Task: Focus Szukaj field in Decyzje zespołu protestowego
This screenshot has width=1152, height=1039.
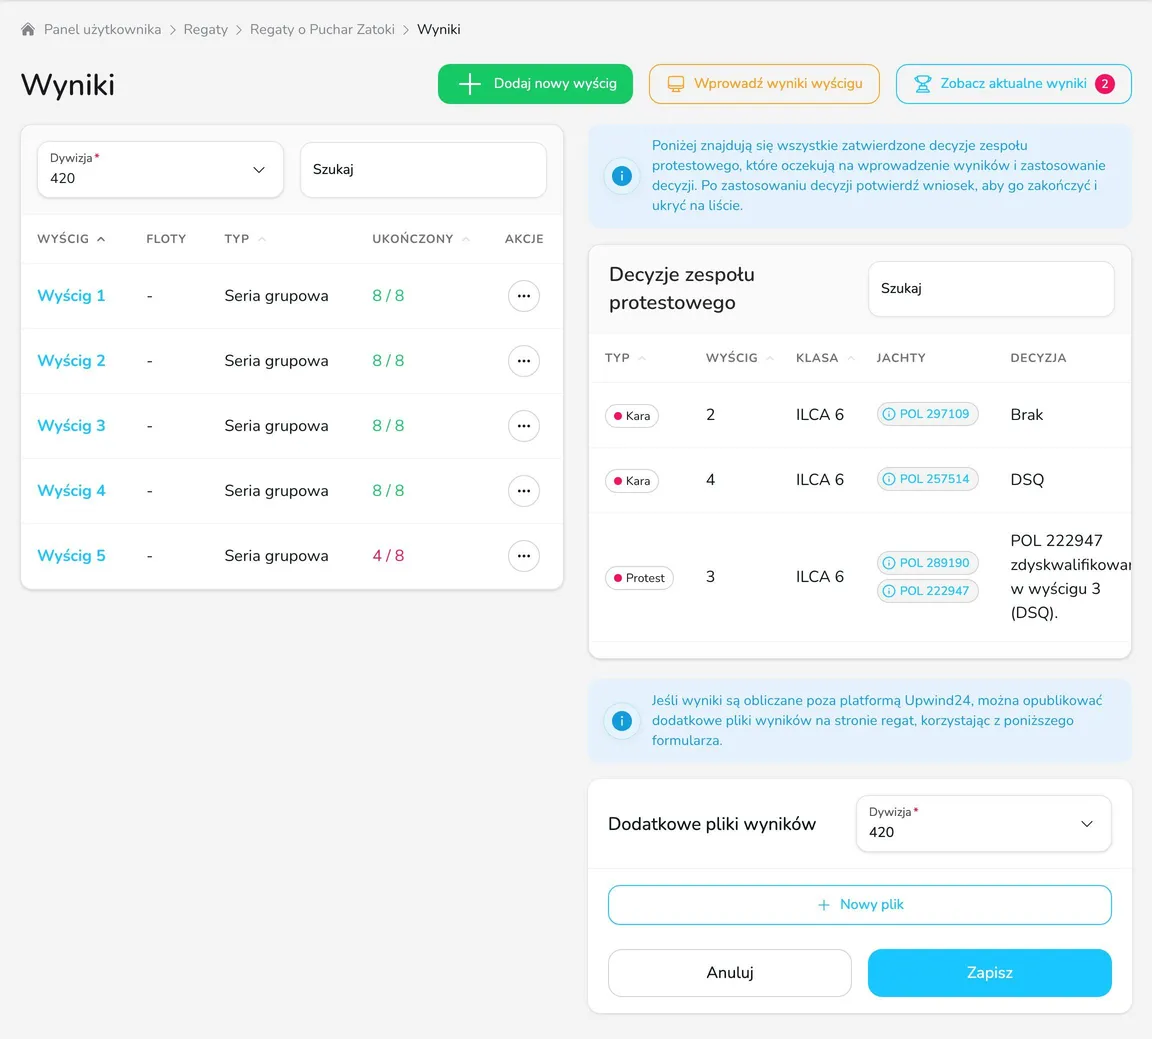Action: pyautogui.click(x=991, y=289)
